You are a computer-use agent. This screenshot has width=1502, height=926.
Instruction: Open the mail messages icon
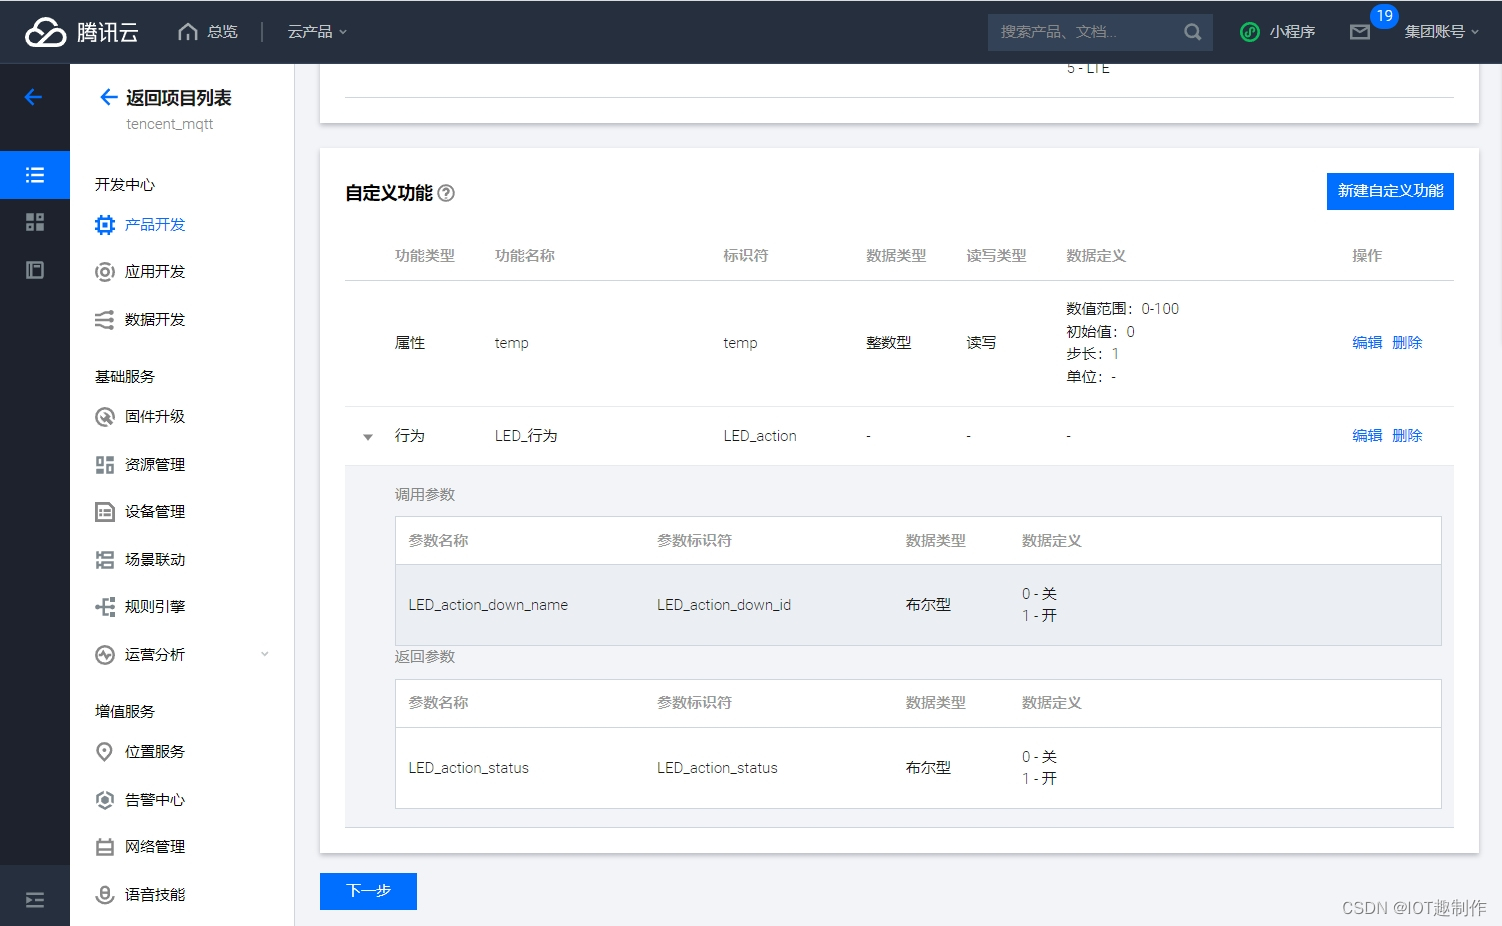tap(1359, 32)
